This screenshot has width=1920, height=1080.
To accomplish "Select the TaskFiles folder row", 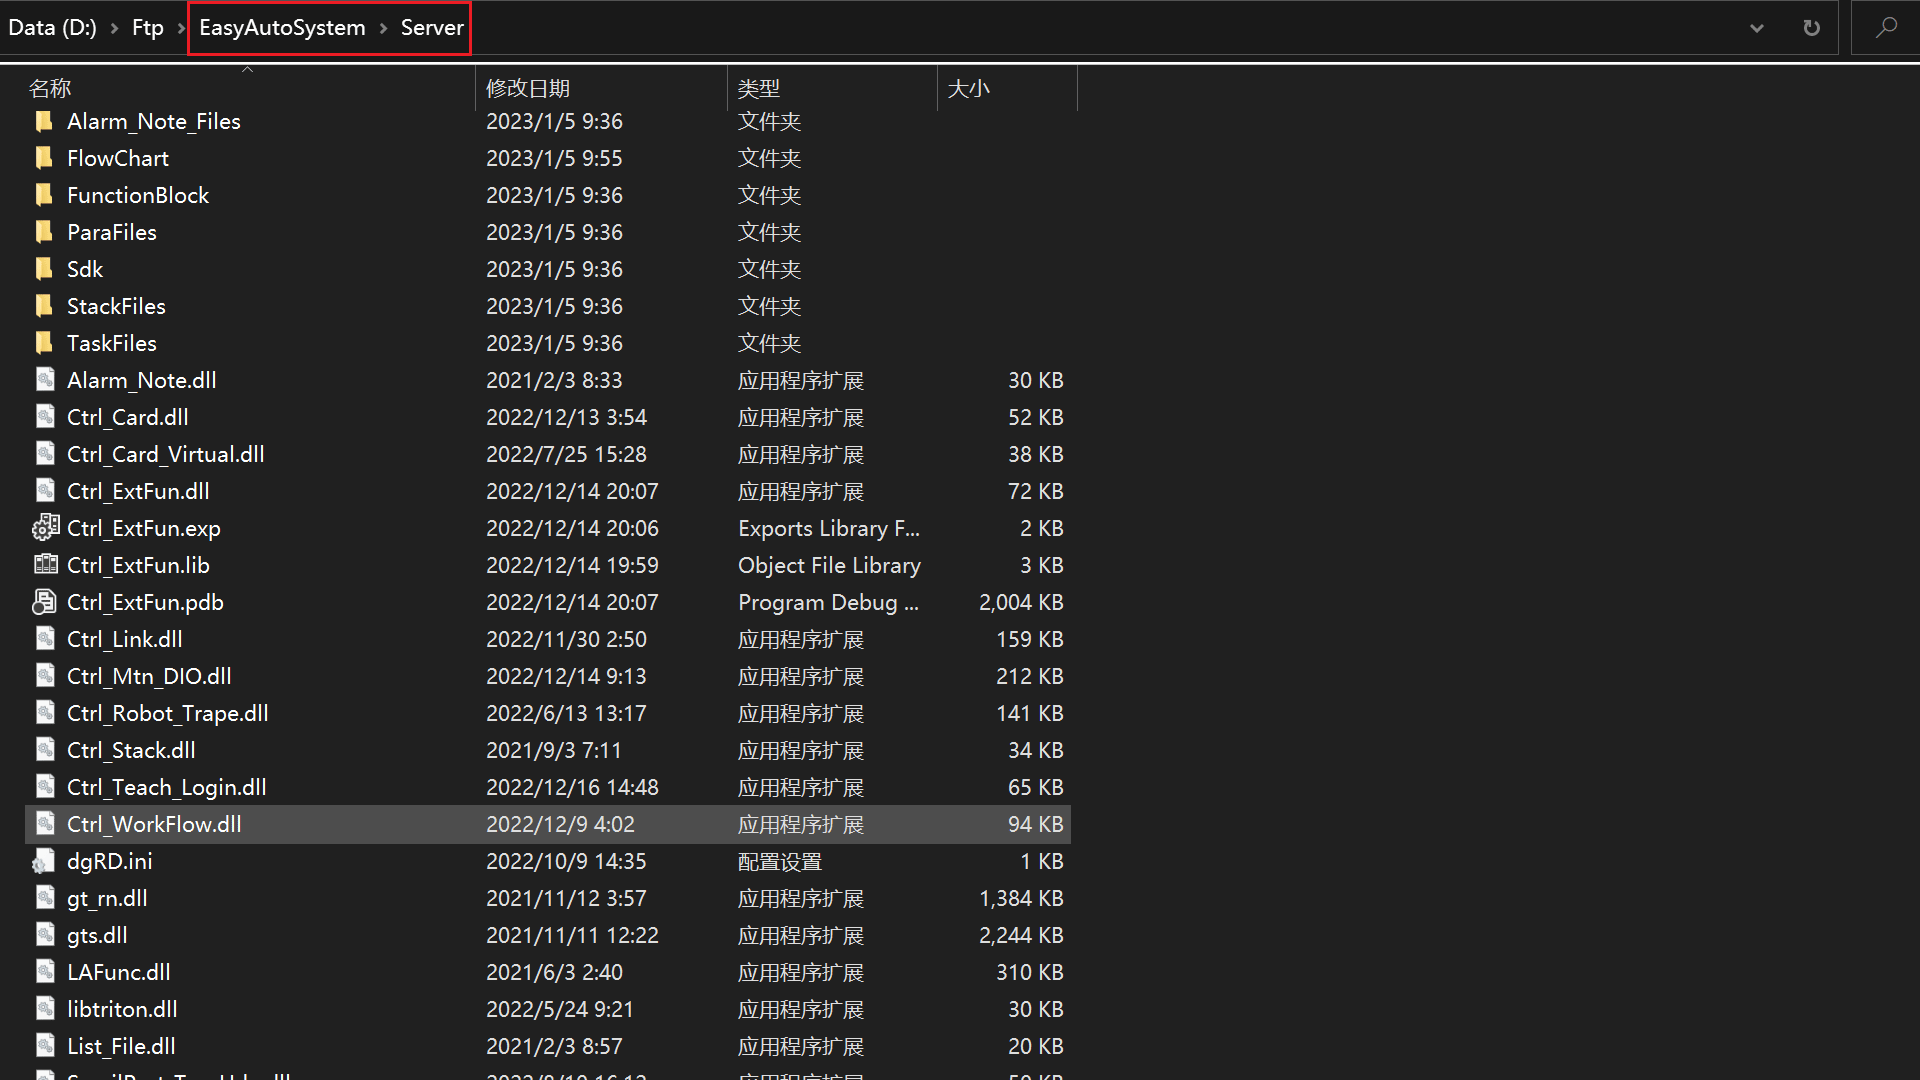I will [x=112, y=343].
